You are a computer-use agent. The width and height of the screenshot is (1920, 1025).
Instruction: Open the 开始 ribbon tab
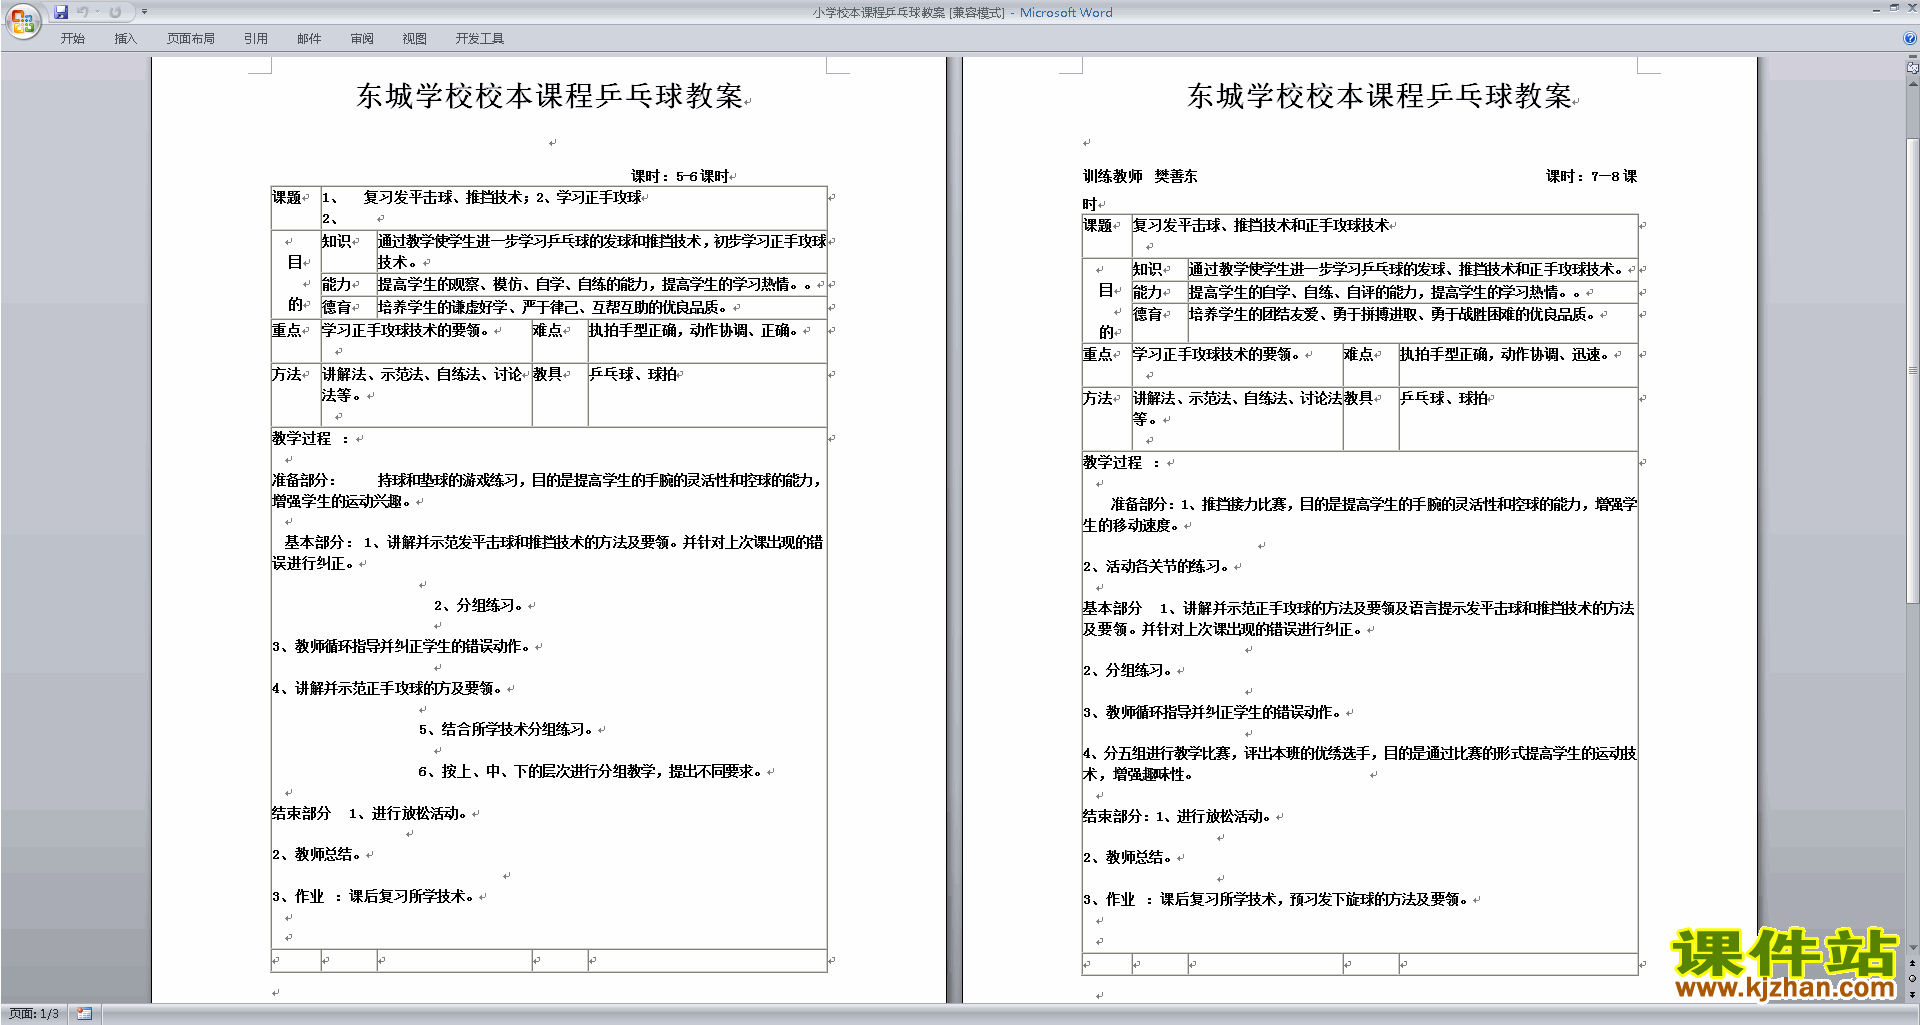click(72, 39)
